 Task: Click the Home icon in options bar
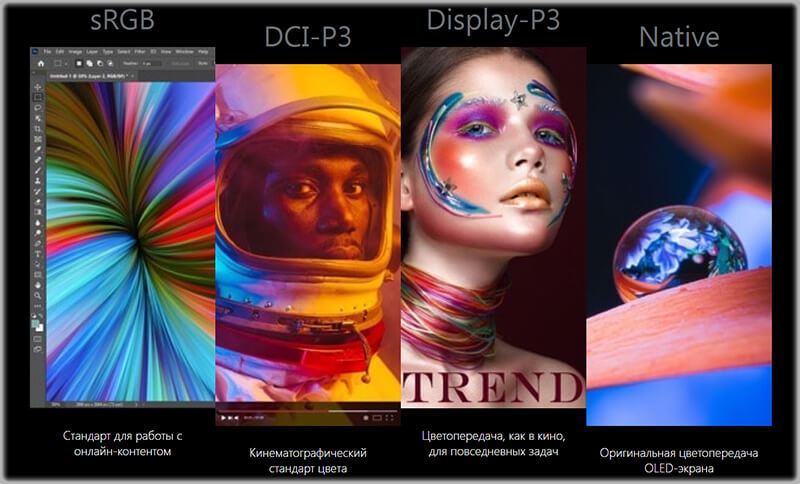[41, 62]
